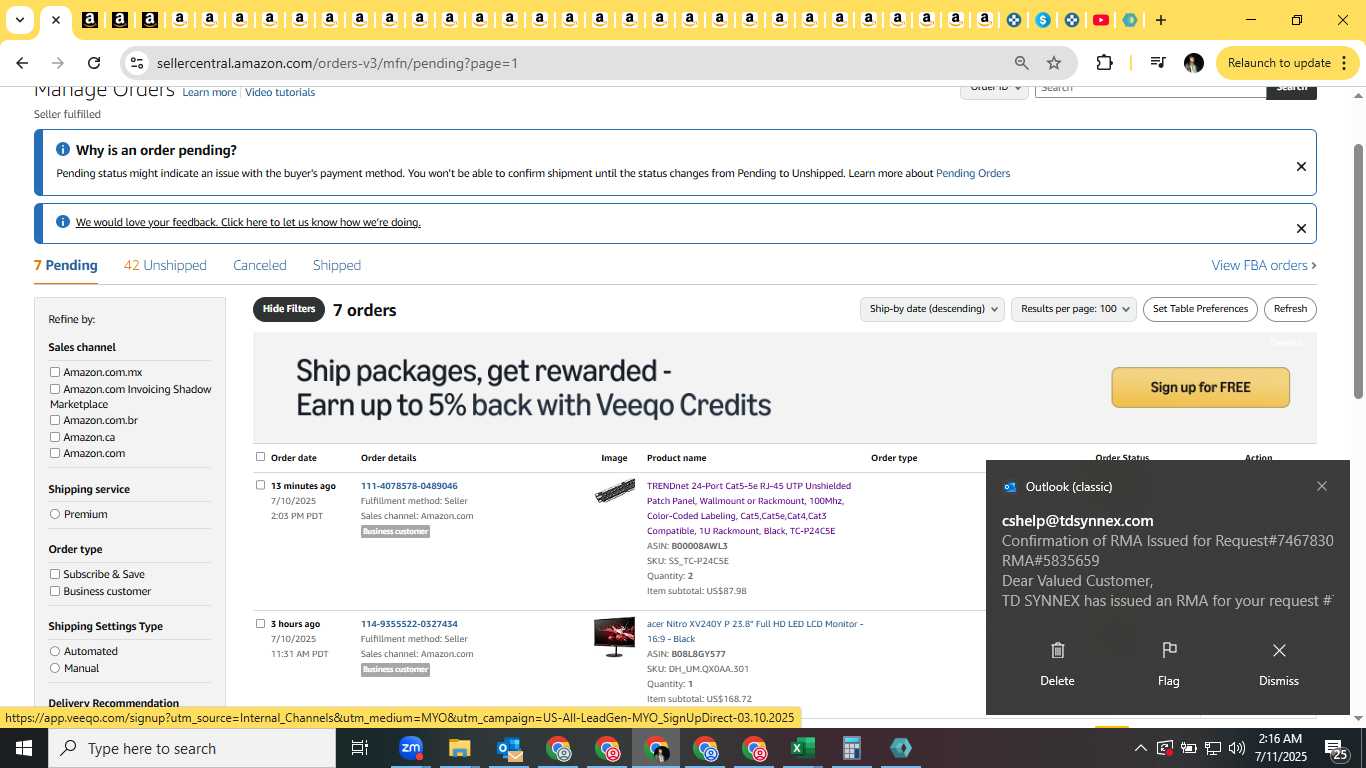
Task: Flag the email in Outlook notification
Action: click(1168, 664)
